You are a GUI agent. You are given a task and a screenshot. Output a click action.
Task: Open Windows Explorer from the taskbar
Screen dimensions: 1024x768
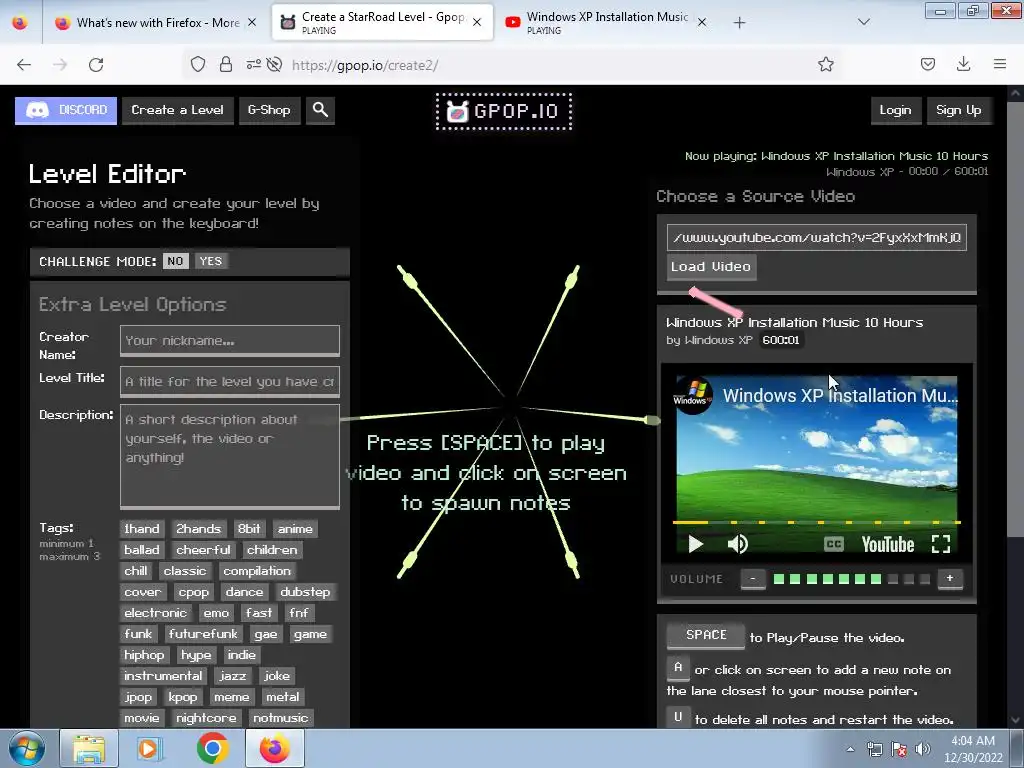tap(89, 748)
